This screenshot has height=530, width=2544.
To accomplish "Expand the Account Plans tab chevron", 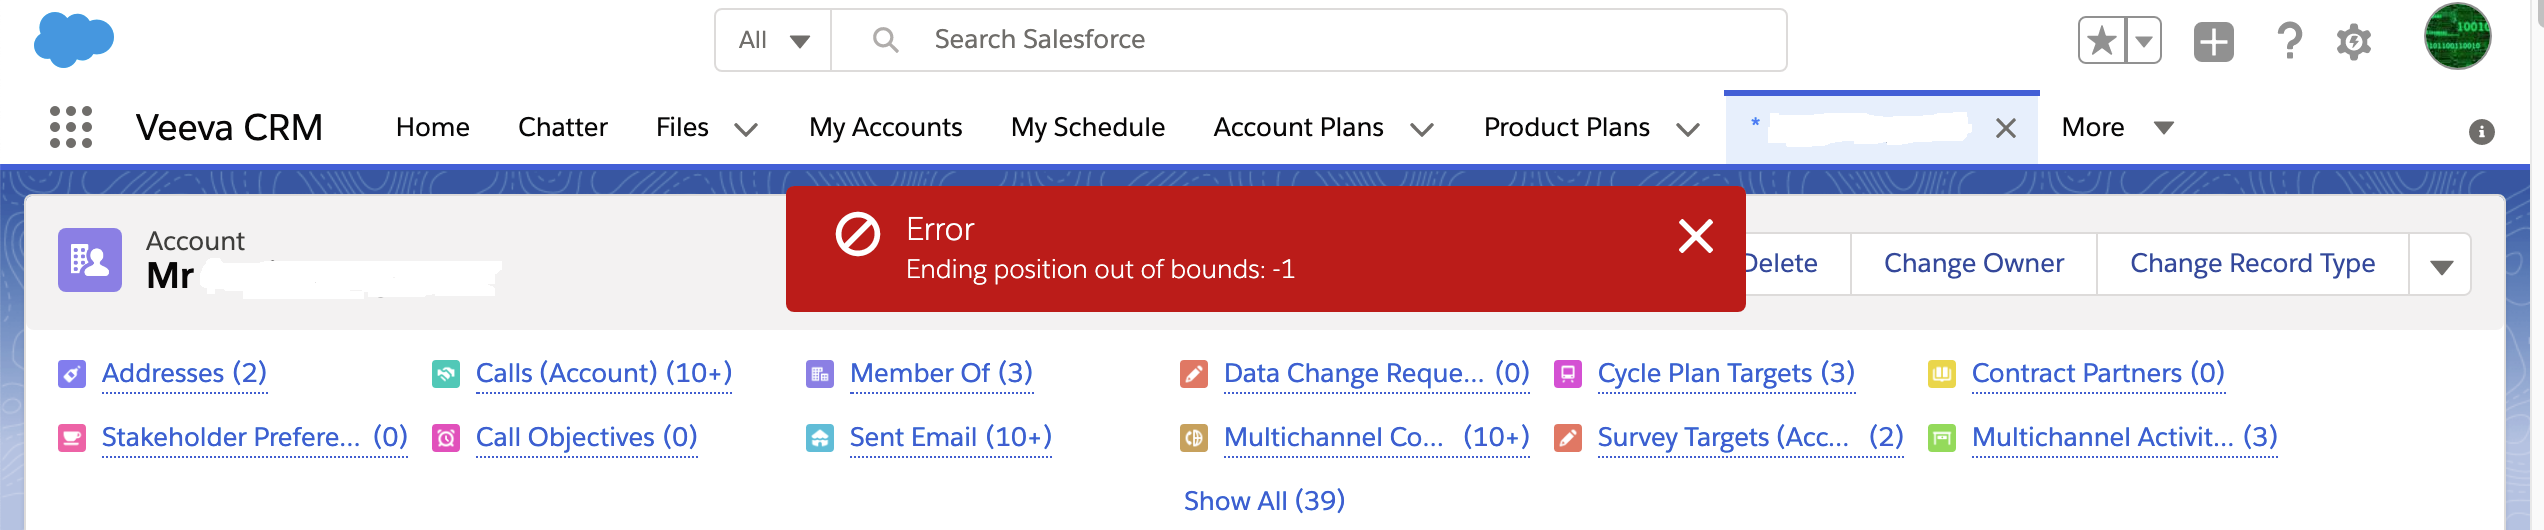I will pyautogui.click(x=1422, y=129).
